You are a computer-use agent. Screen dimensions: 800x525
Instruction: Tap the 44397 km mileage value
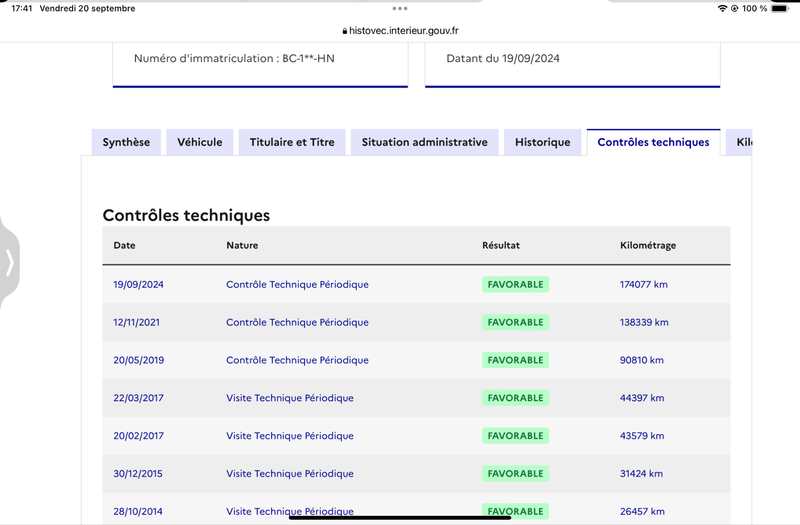[x=642, y=398]
